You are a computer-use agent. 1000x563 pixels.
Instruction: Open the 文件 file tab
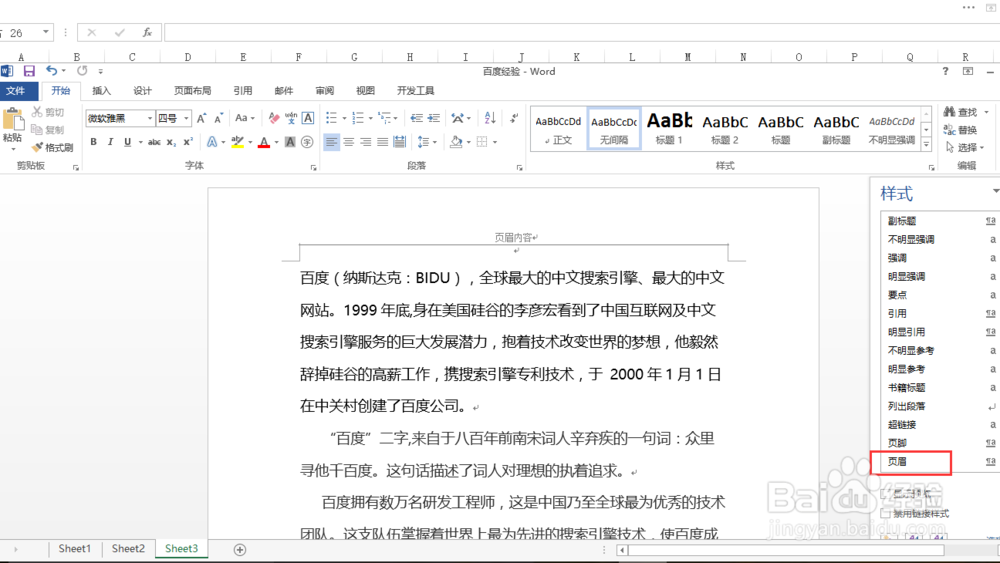click(x=16, y=91)
